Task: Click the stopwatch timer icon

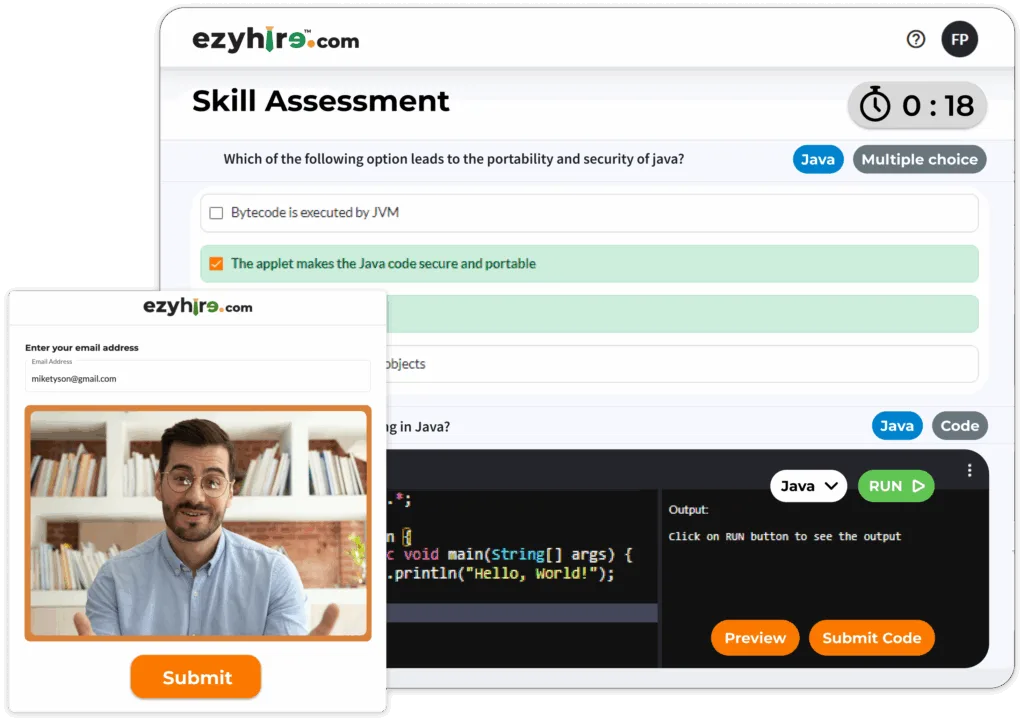Action: (x=875, y=105)
